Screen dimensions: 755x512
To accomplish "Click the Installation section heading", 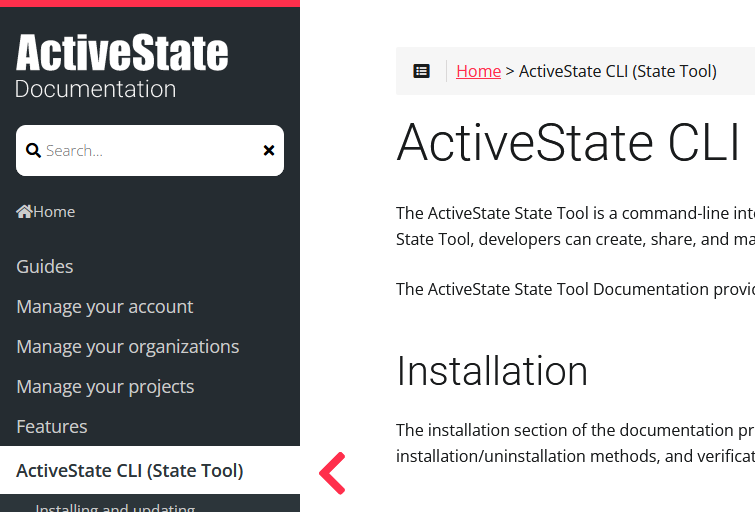I will click(x=492, y=371).
